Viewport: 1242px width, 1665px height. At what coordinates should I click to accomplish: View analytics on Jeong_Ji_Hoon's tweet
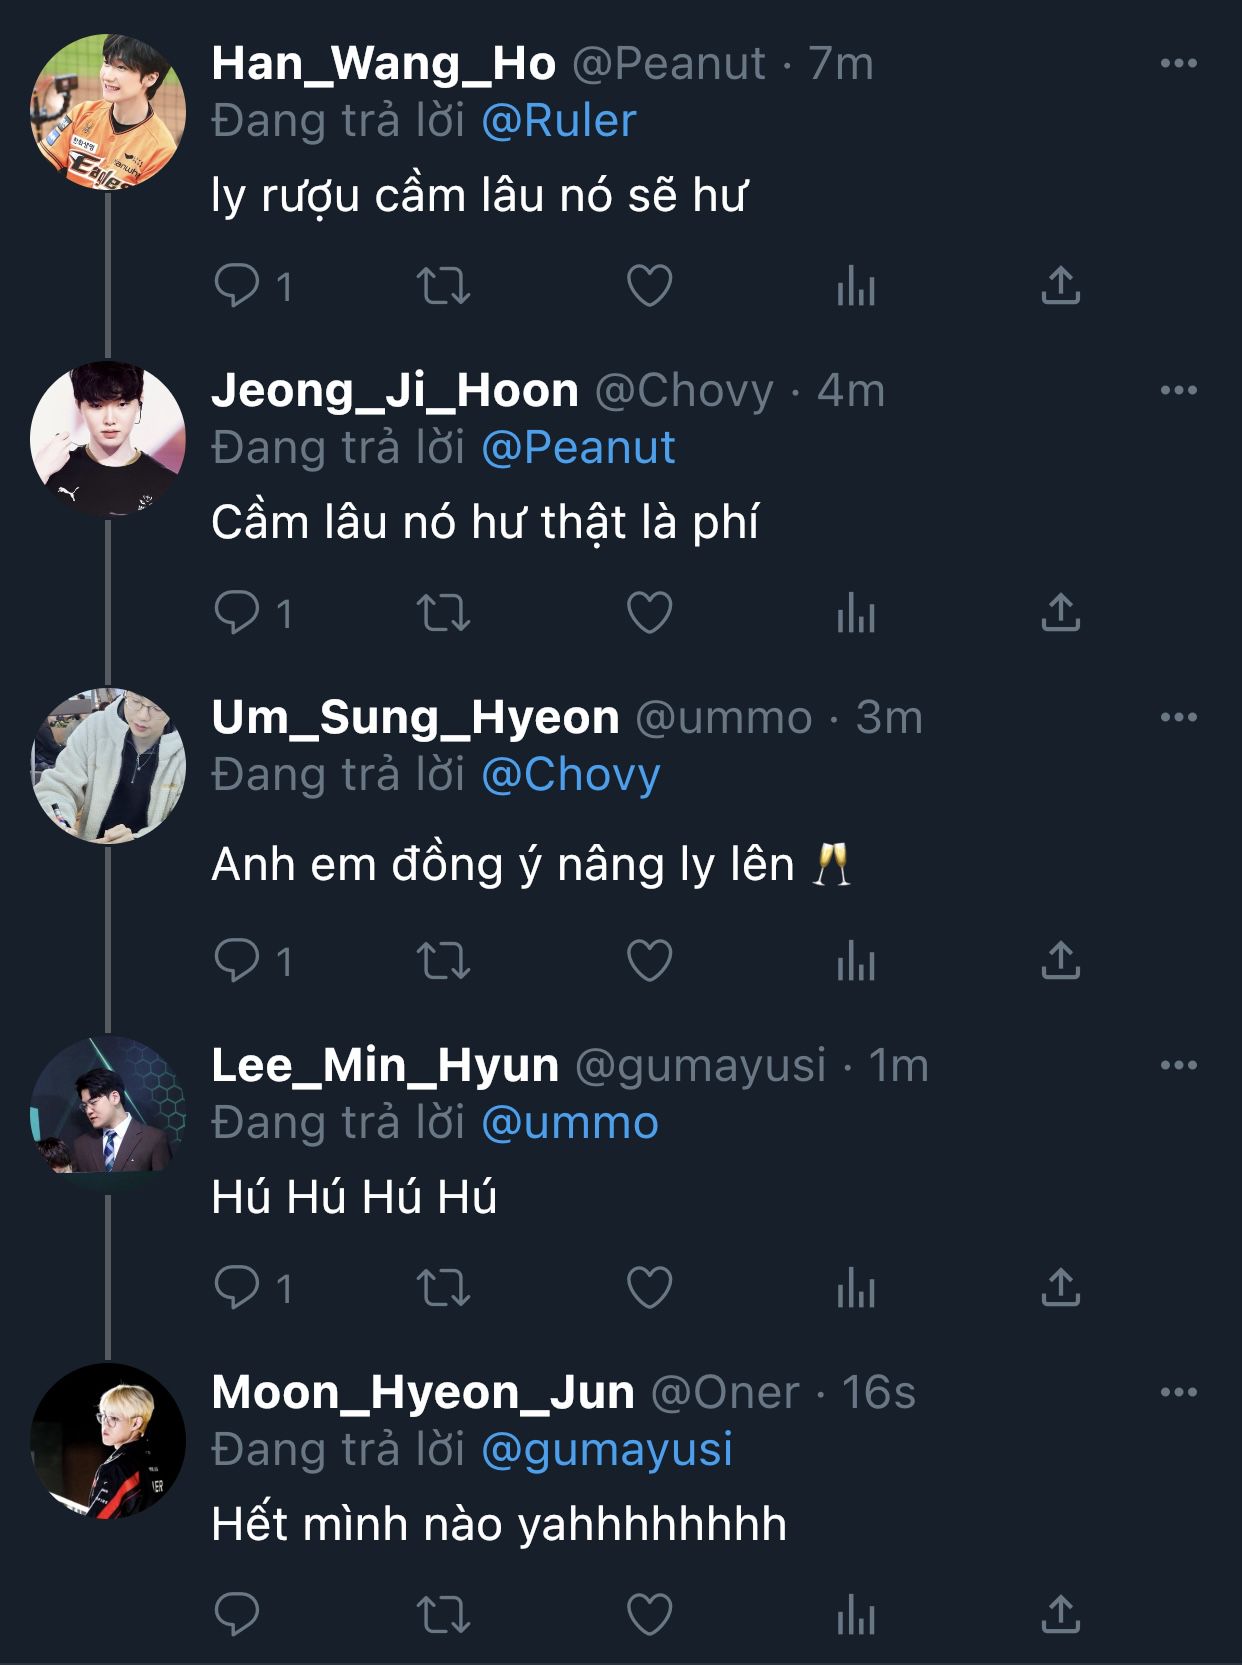pos(856,613)
